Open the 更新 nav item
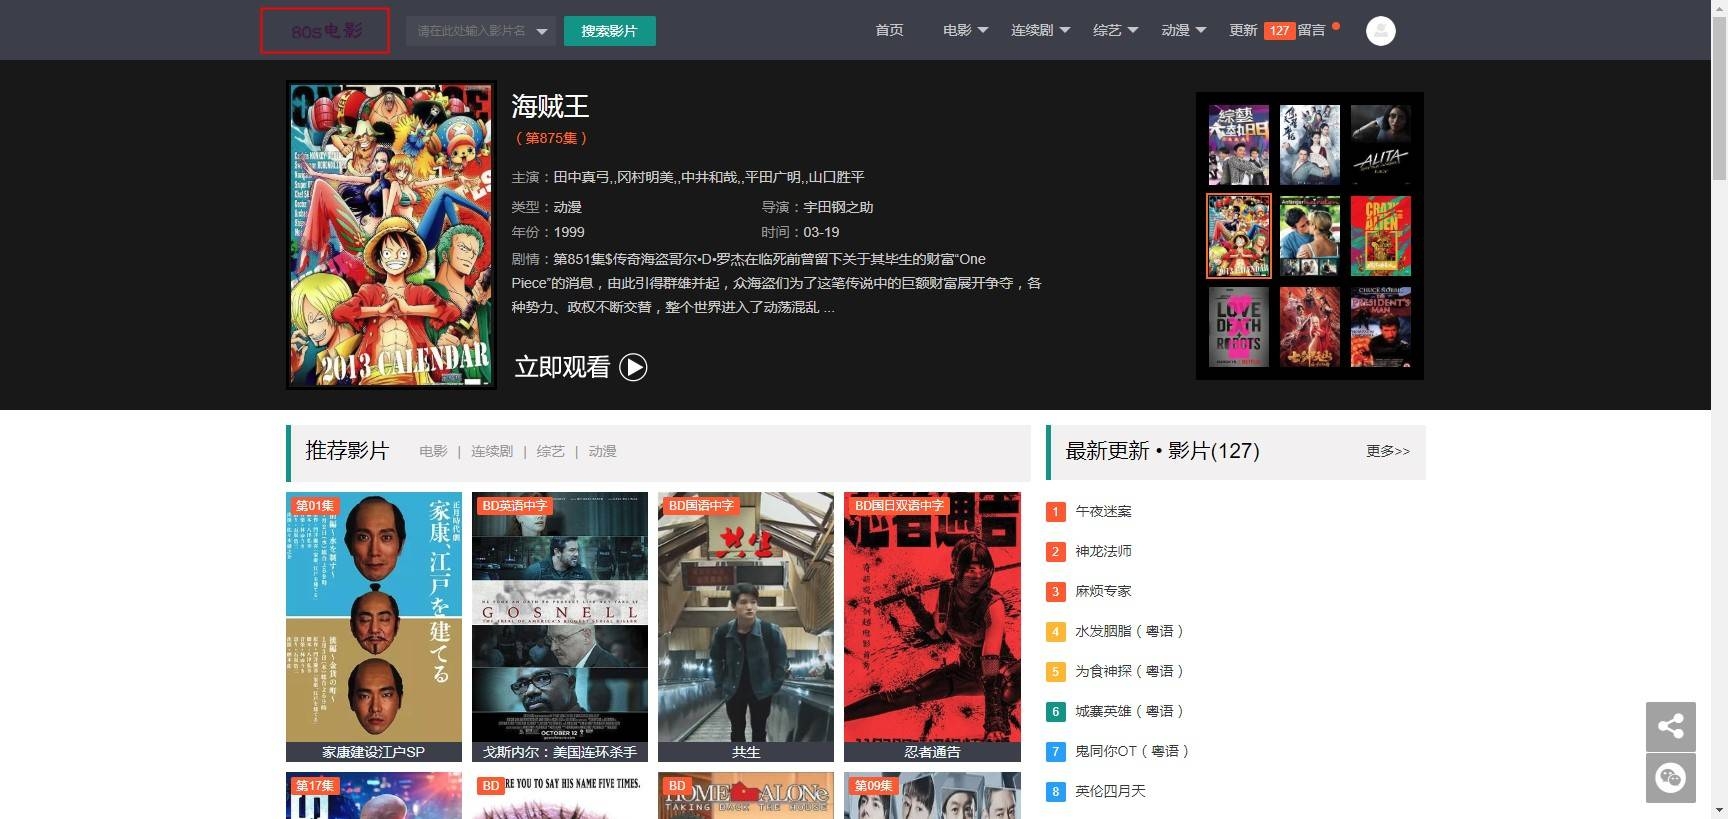This screenshot has height=819, width=1728. (1243, 30)
